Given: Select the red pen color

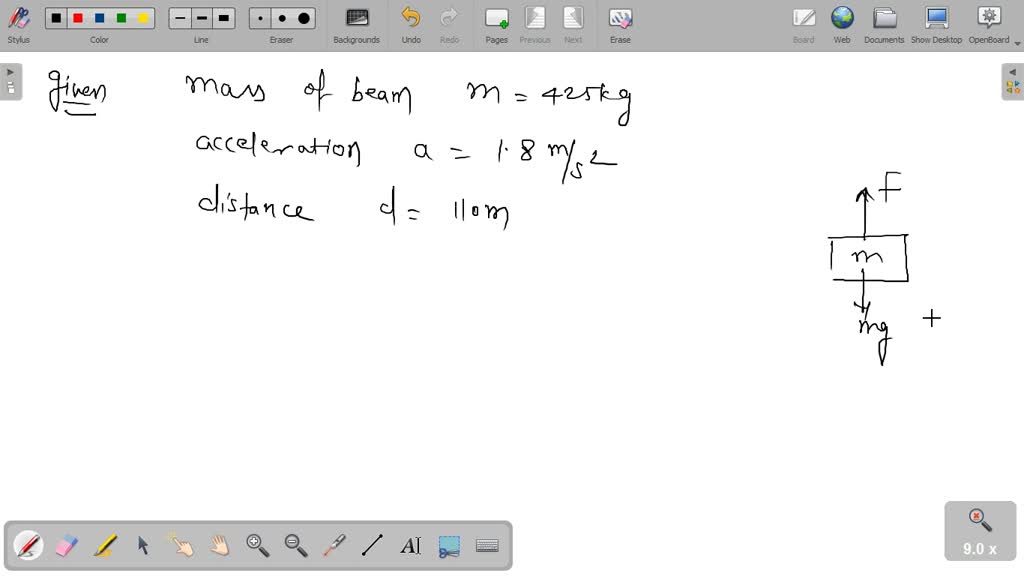Looking at the screenshot, I should tap(78, 18).
